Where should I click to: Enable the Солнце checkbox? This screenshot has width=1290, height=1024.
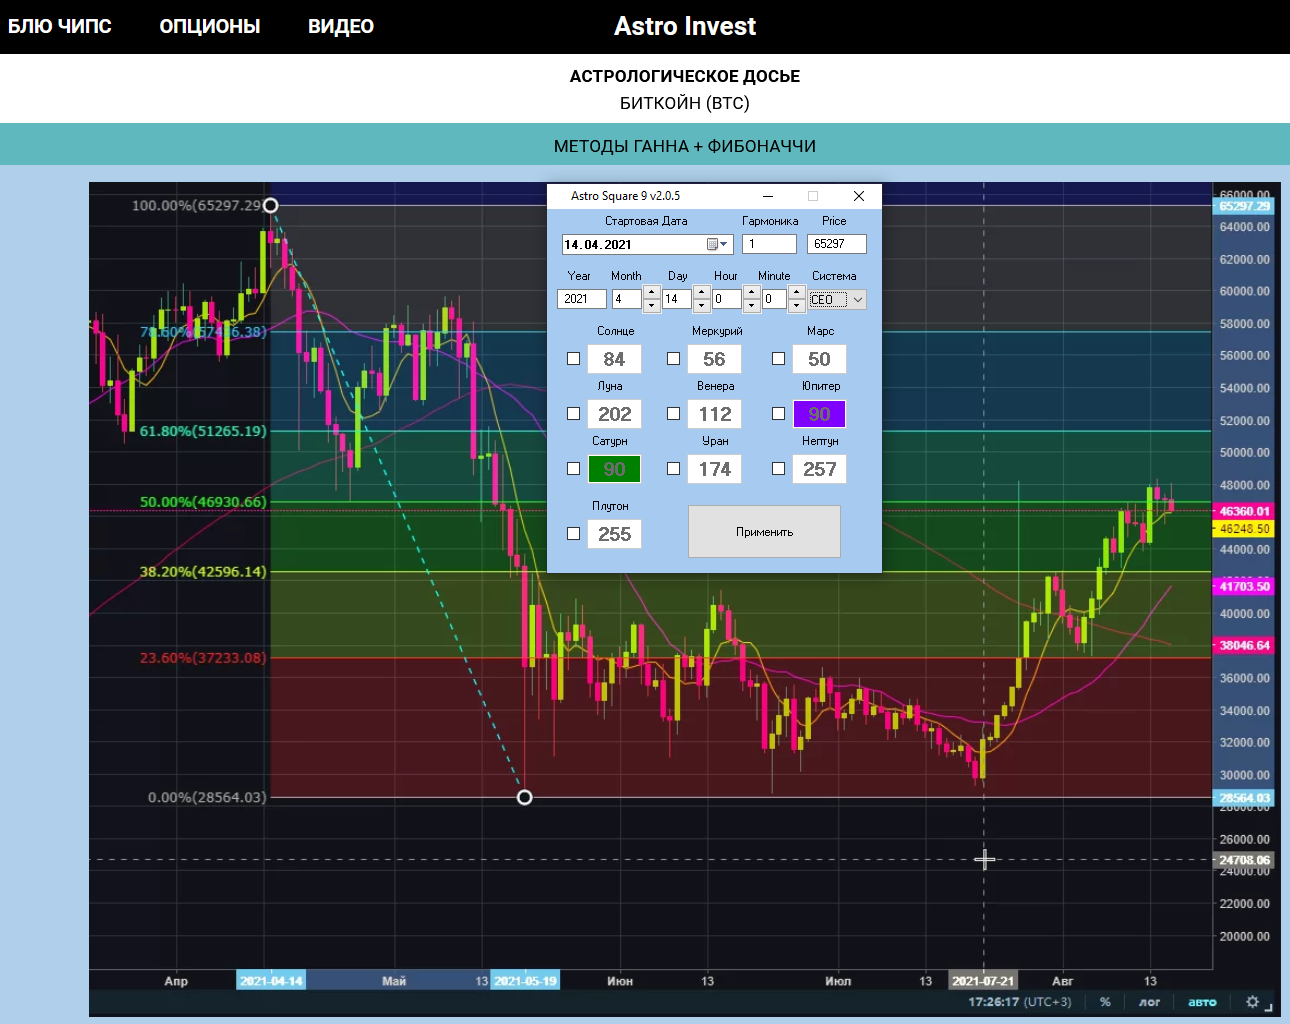pyautogui.click(x=574, y=359)
